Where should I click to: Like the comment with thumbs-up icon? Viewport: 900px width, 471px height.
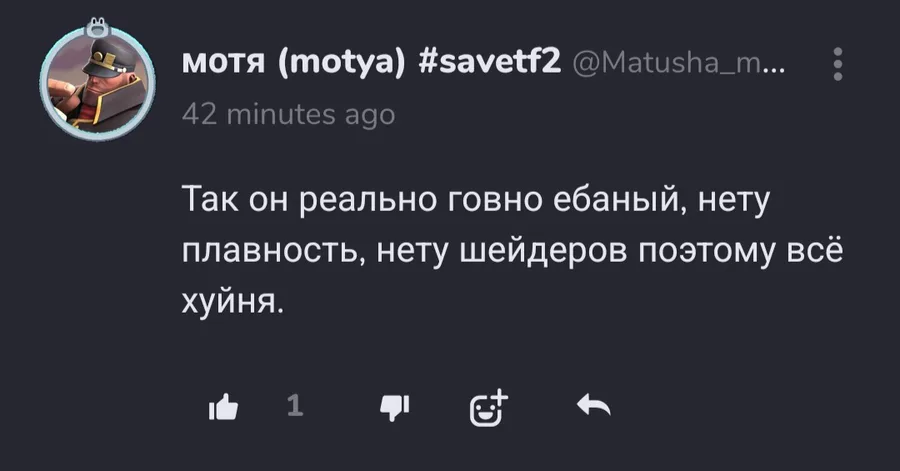pos(223,406)
